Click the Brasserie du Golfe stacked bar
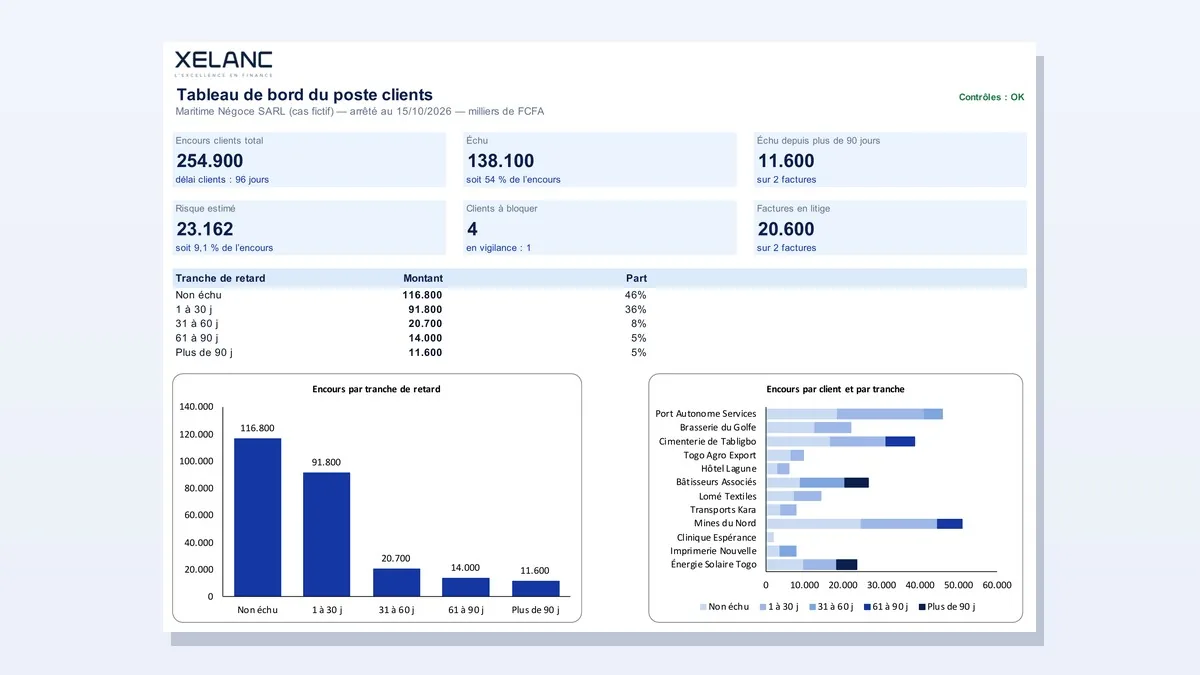Image resolution: width=1200 pixels, height=675 pixels. pos(809,427)
